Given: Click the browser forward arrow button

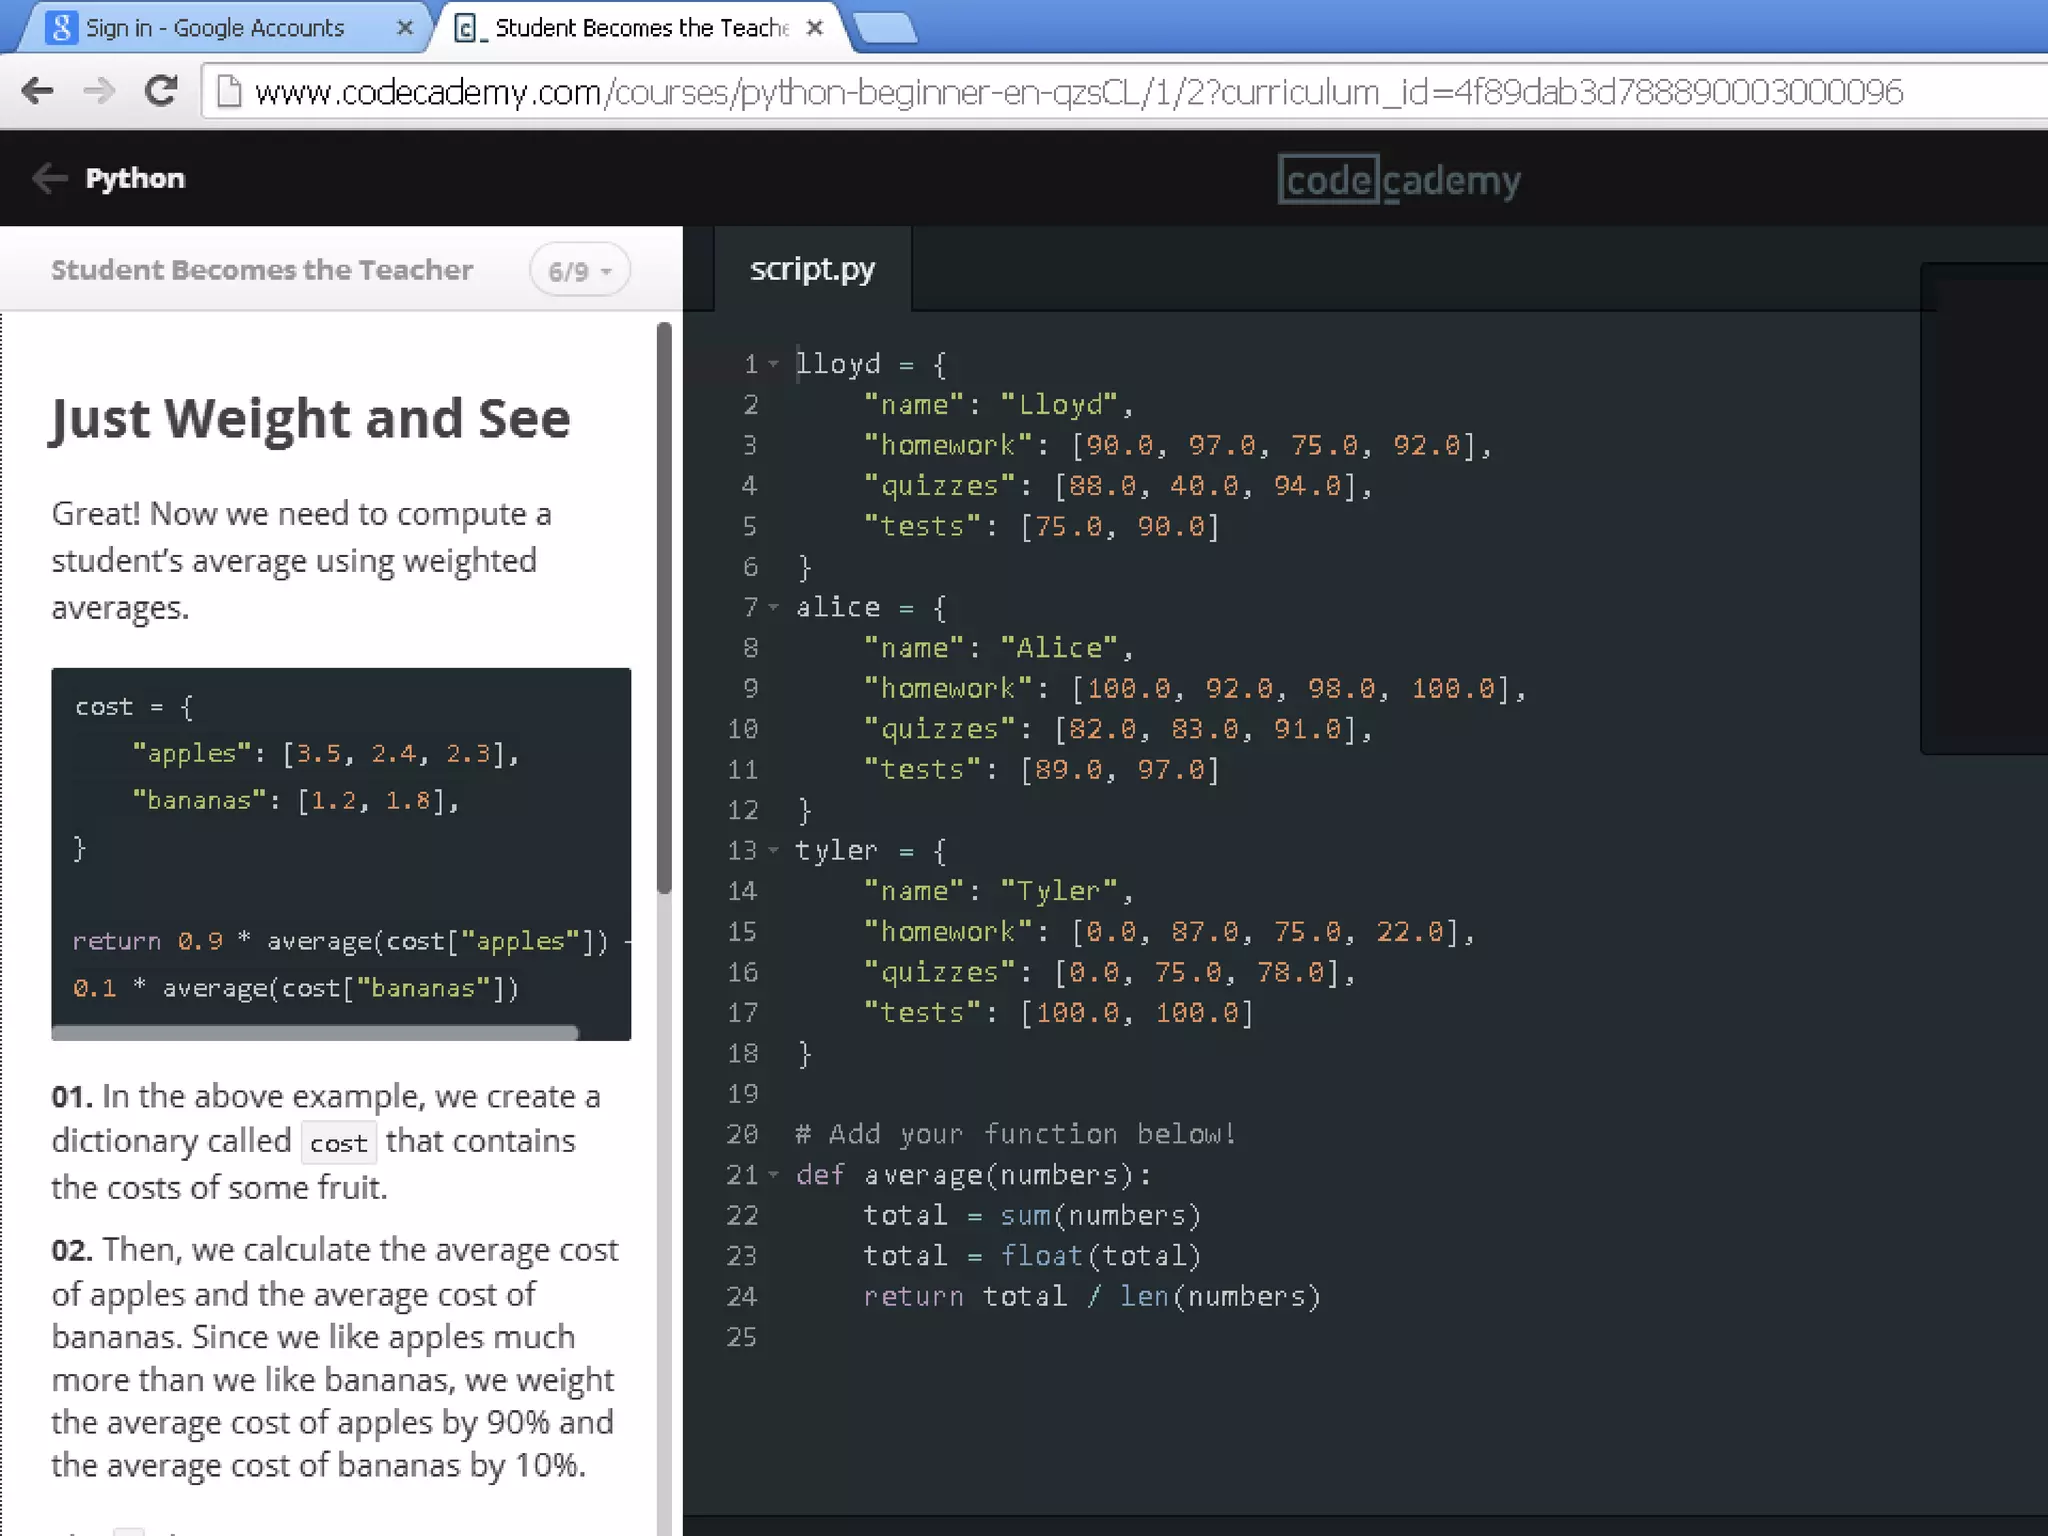Looking at the screenshot, I should [x=99, y=91].
